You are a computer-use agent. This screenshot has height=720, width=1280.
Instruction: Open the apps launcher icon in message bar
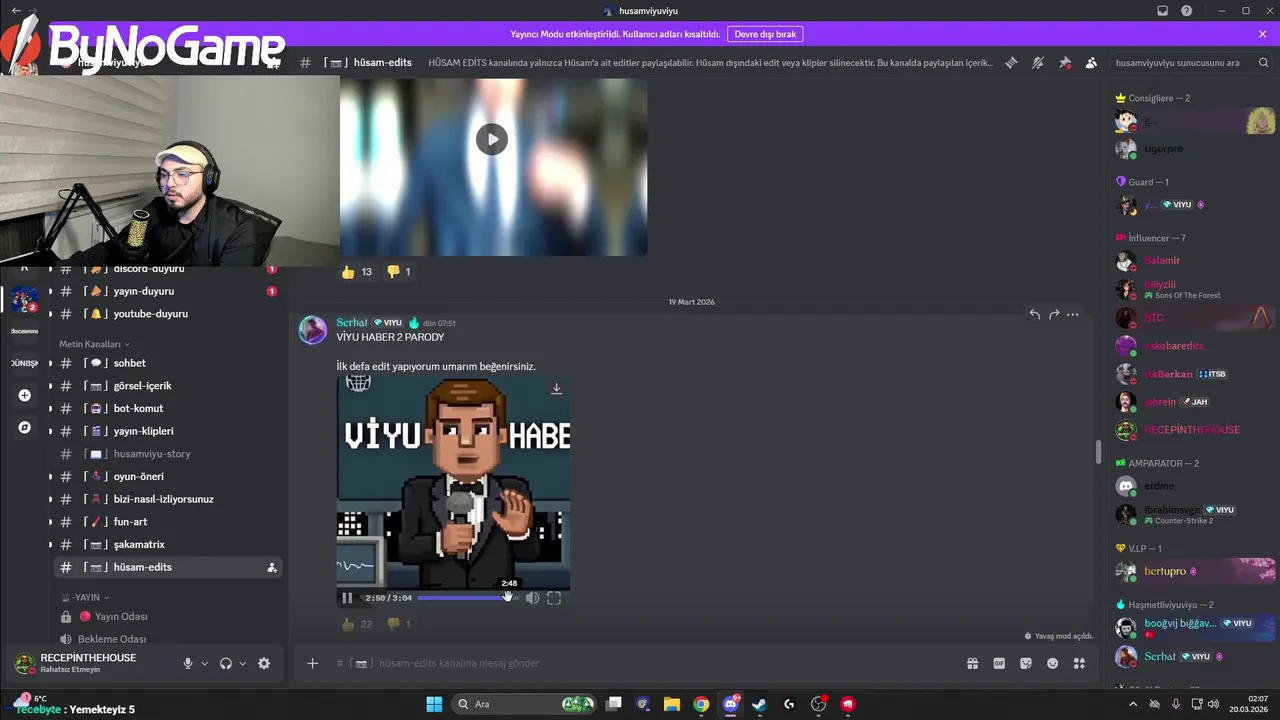(1079, 663)
